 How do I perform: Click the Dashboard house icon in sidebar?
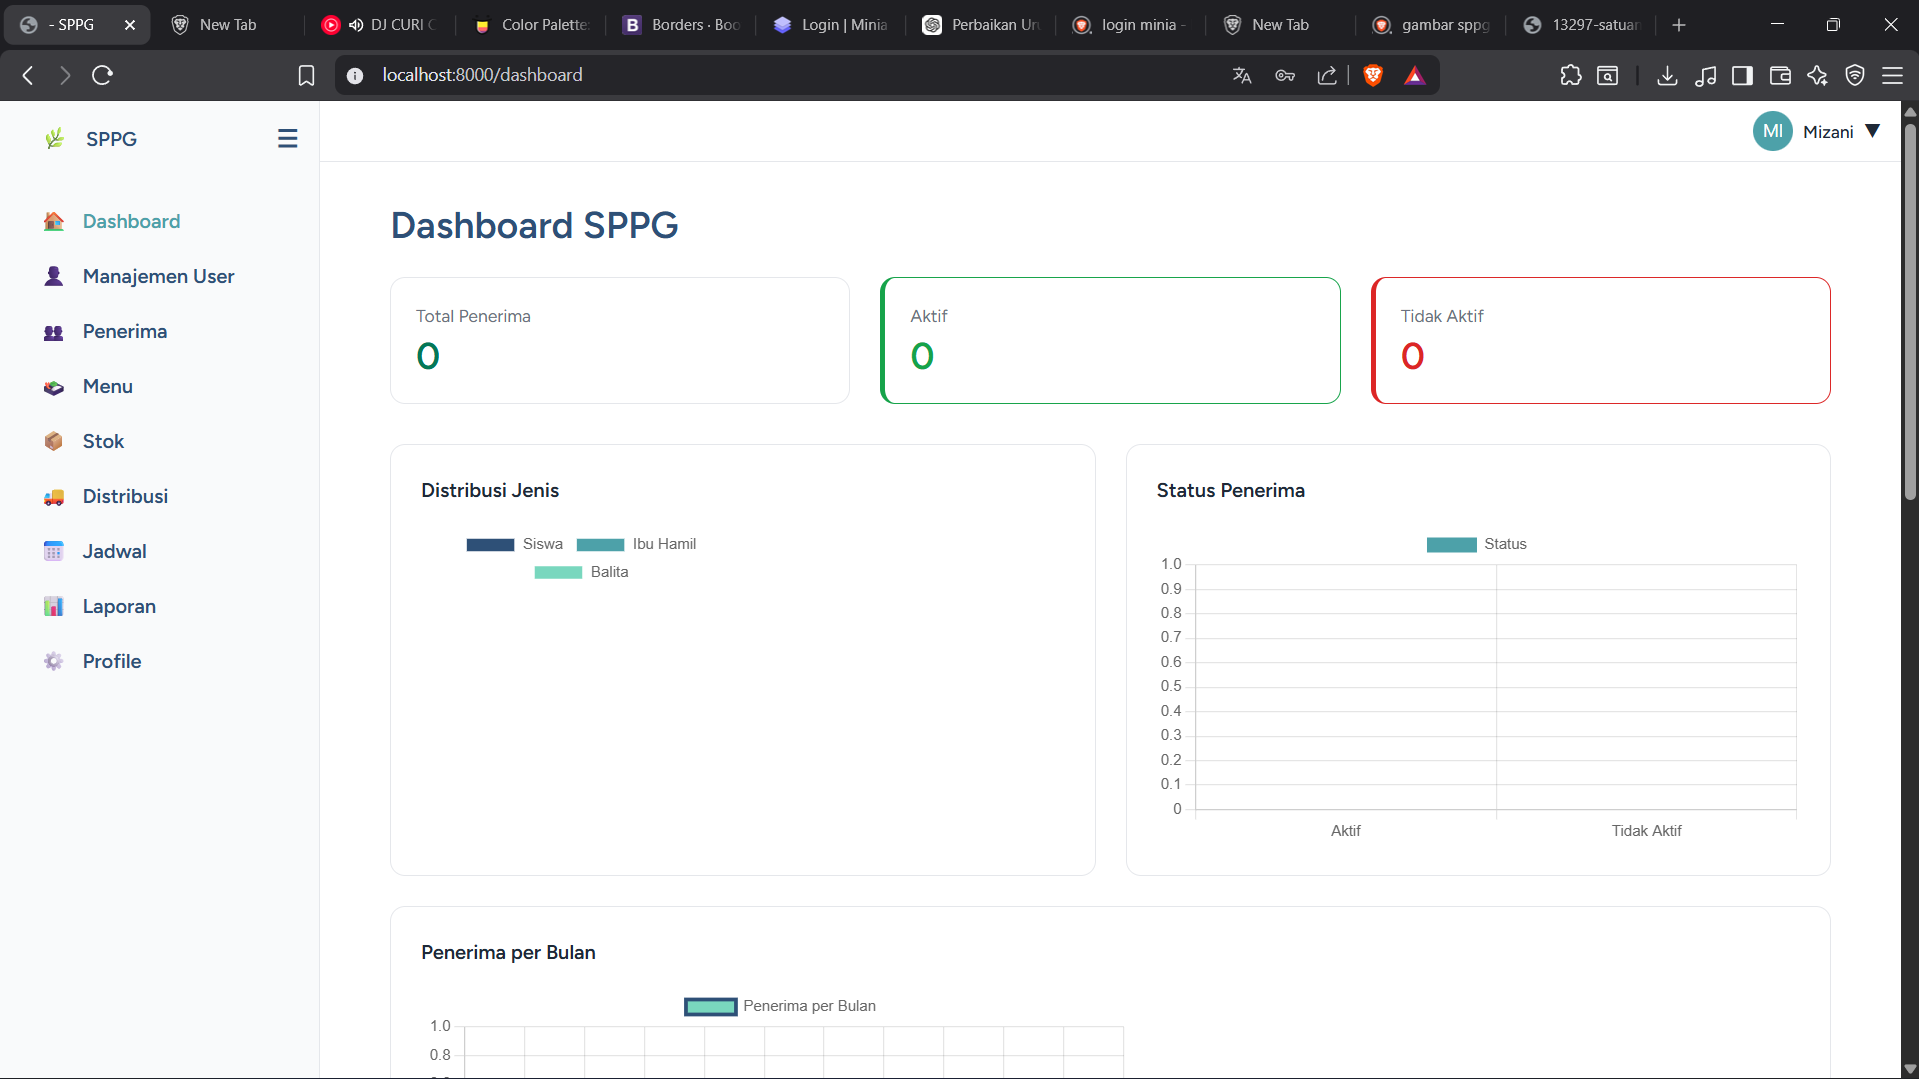[54, 221]
